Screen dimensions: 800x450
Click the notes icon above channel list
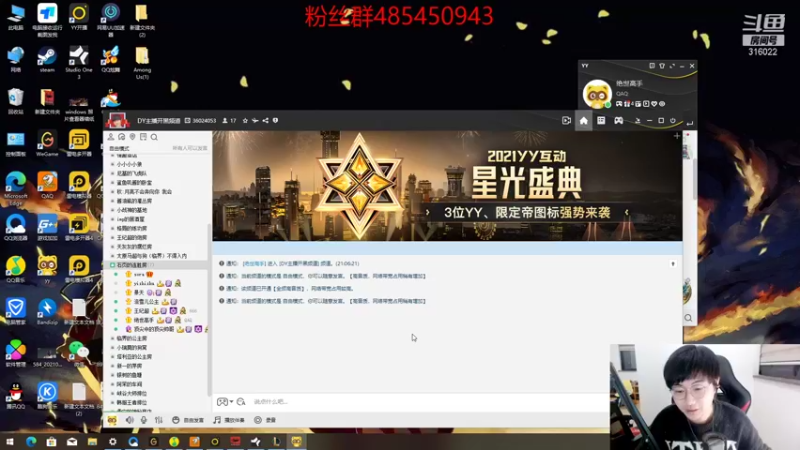pyautogui.click(x=143, y=137)
